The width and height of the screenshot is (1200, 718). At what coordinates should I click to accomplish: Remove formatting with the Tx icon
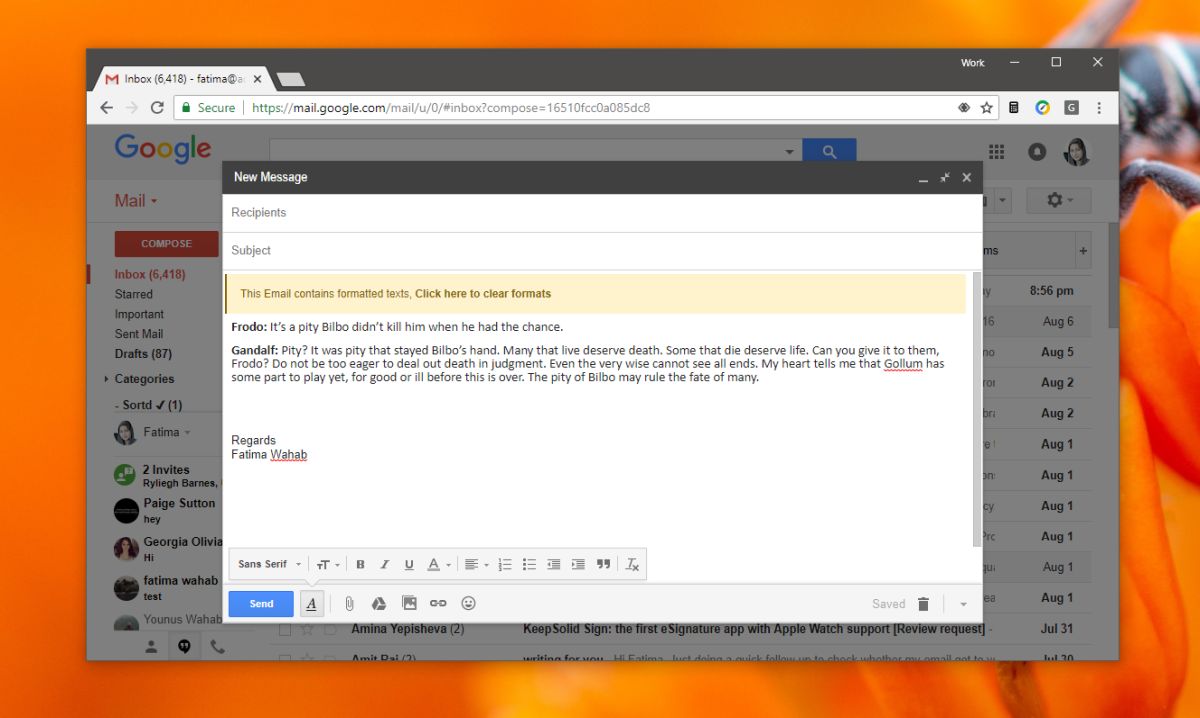pos(632,565)
